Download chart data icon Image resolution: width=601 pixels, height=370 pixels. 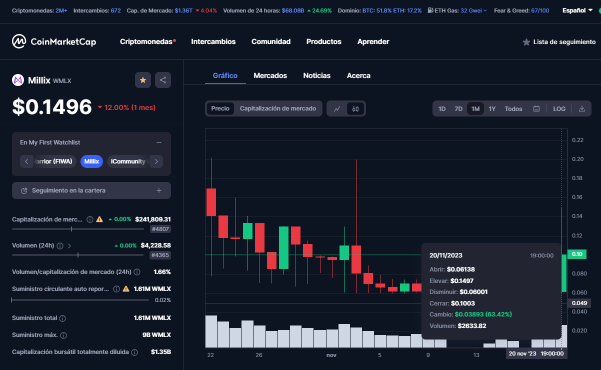click(x=582, y=109)
